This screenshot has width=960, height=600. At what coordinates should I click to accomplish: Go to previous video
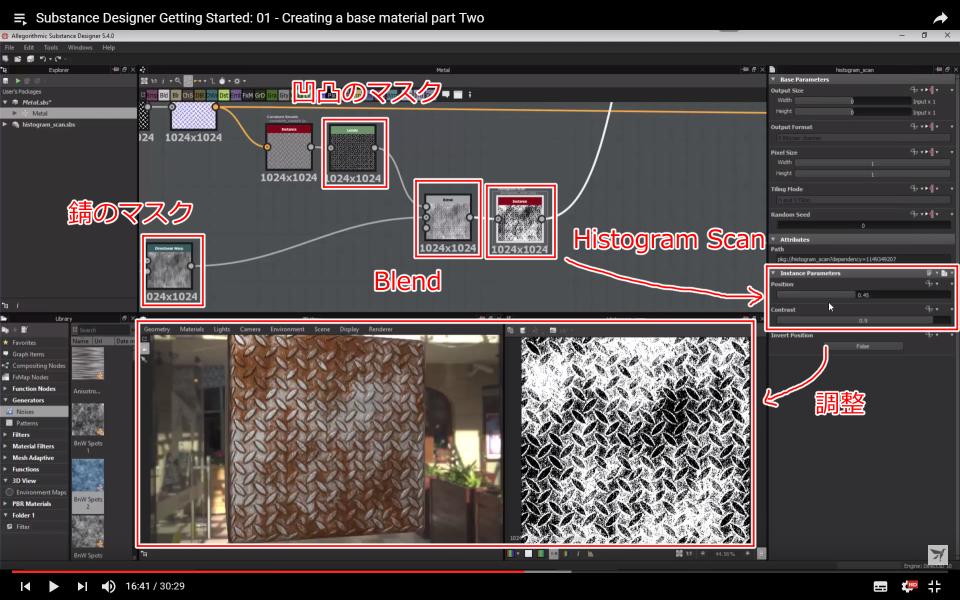click(x=25, y=587)
